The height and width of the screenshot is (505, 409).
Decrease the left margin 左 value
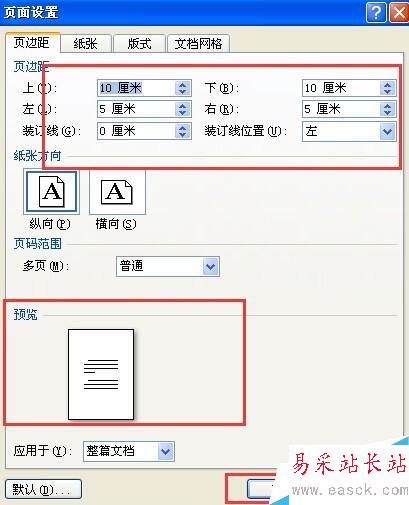pyautogui.click(x=182, y=113)
